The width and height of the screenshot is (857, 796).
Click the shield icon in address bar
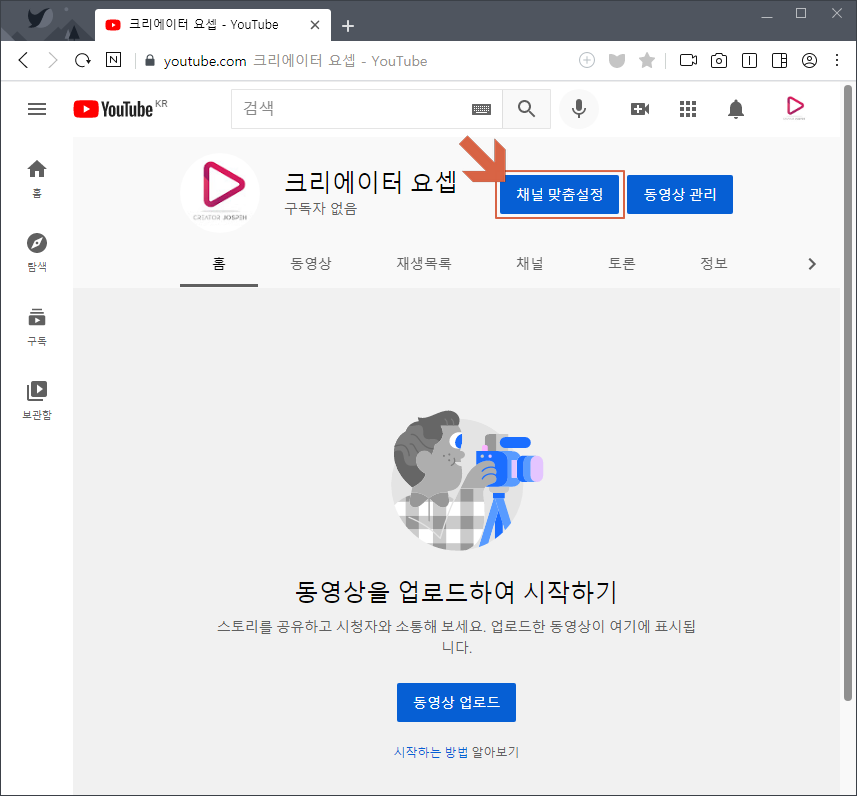(x=617, y=60)
